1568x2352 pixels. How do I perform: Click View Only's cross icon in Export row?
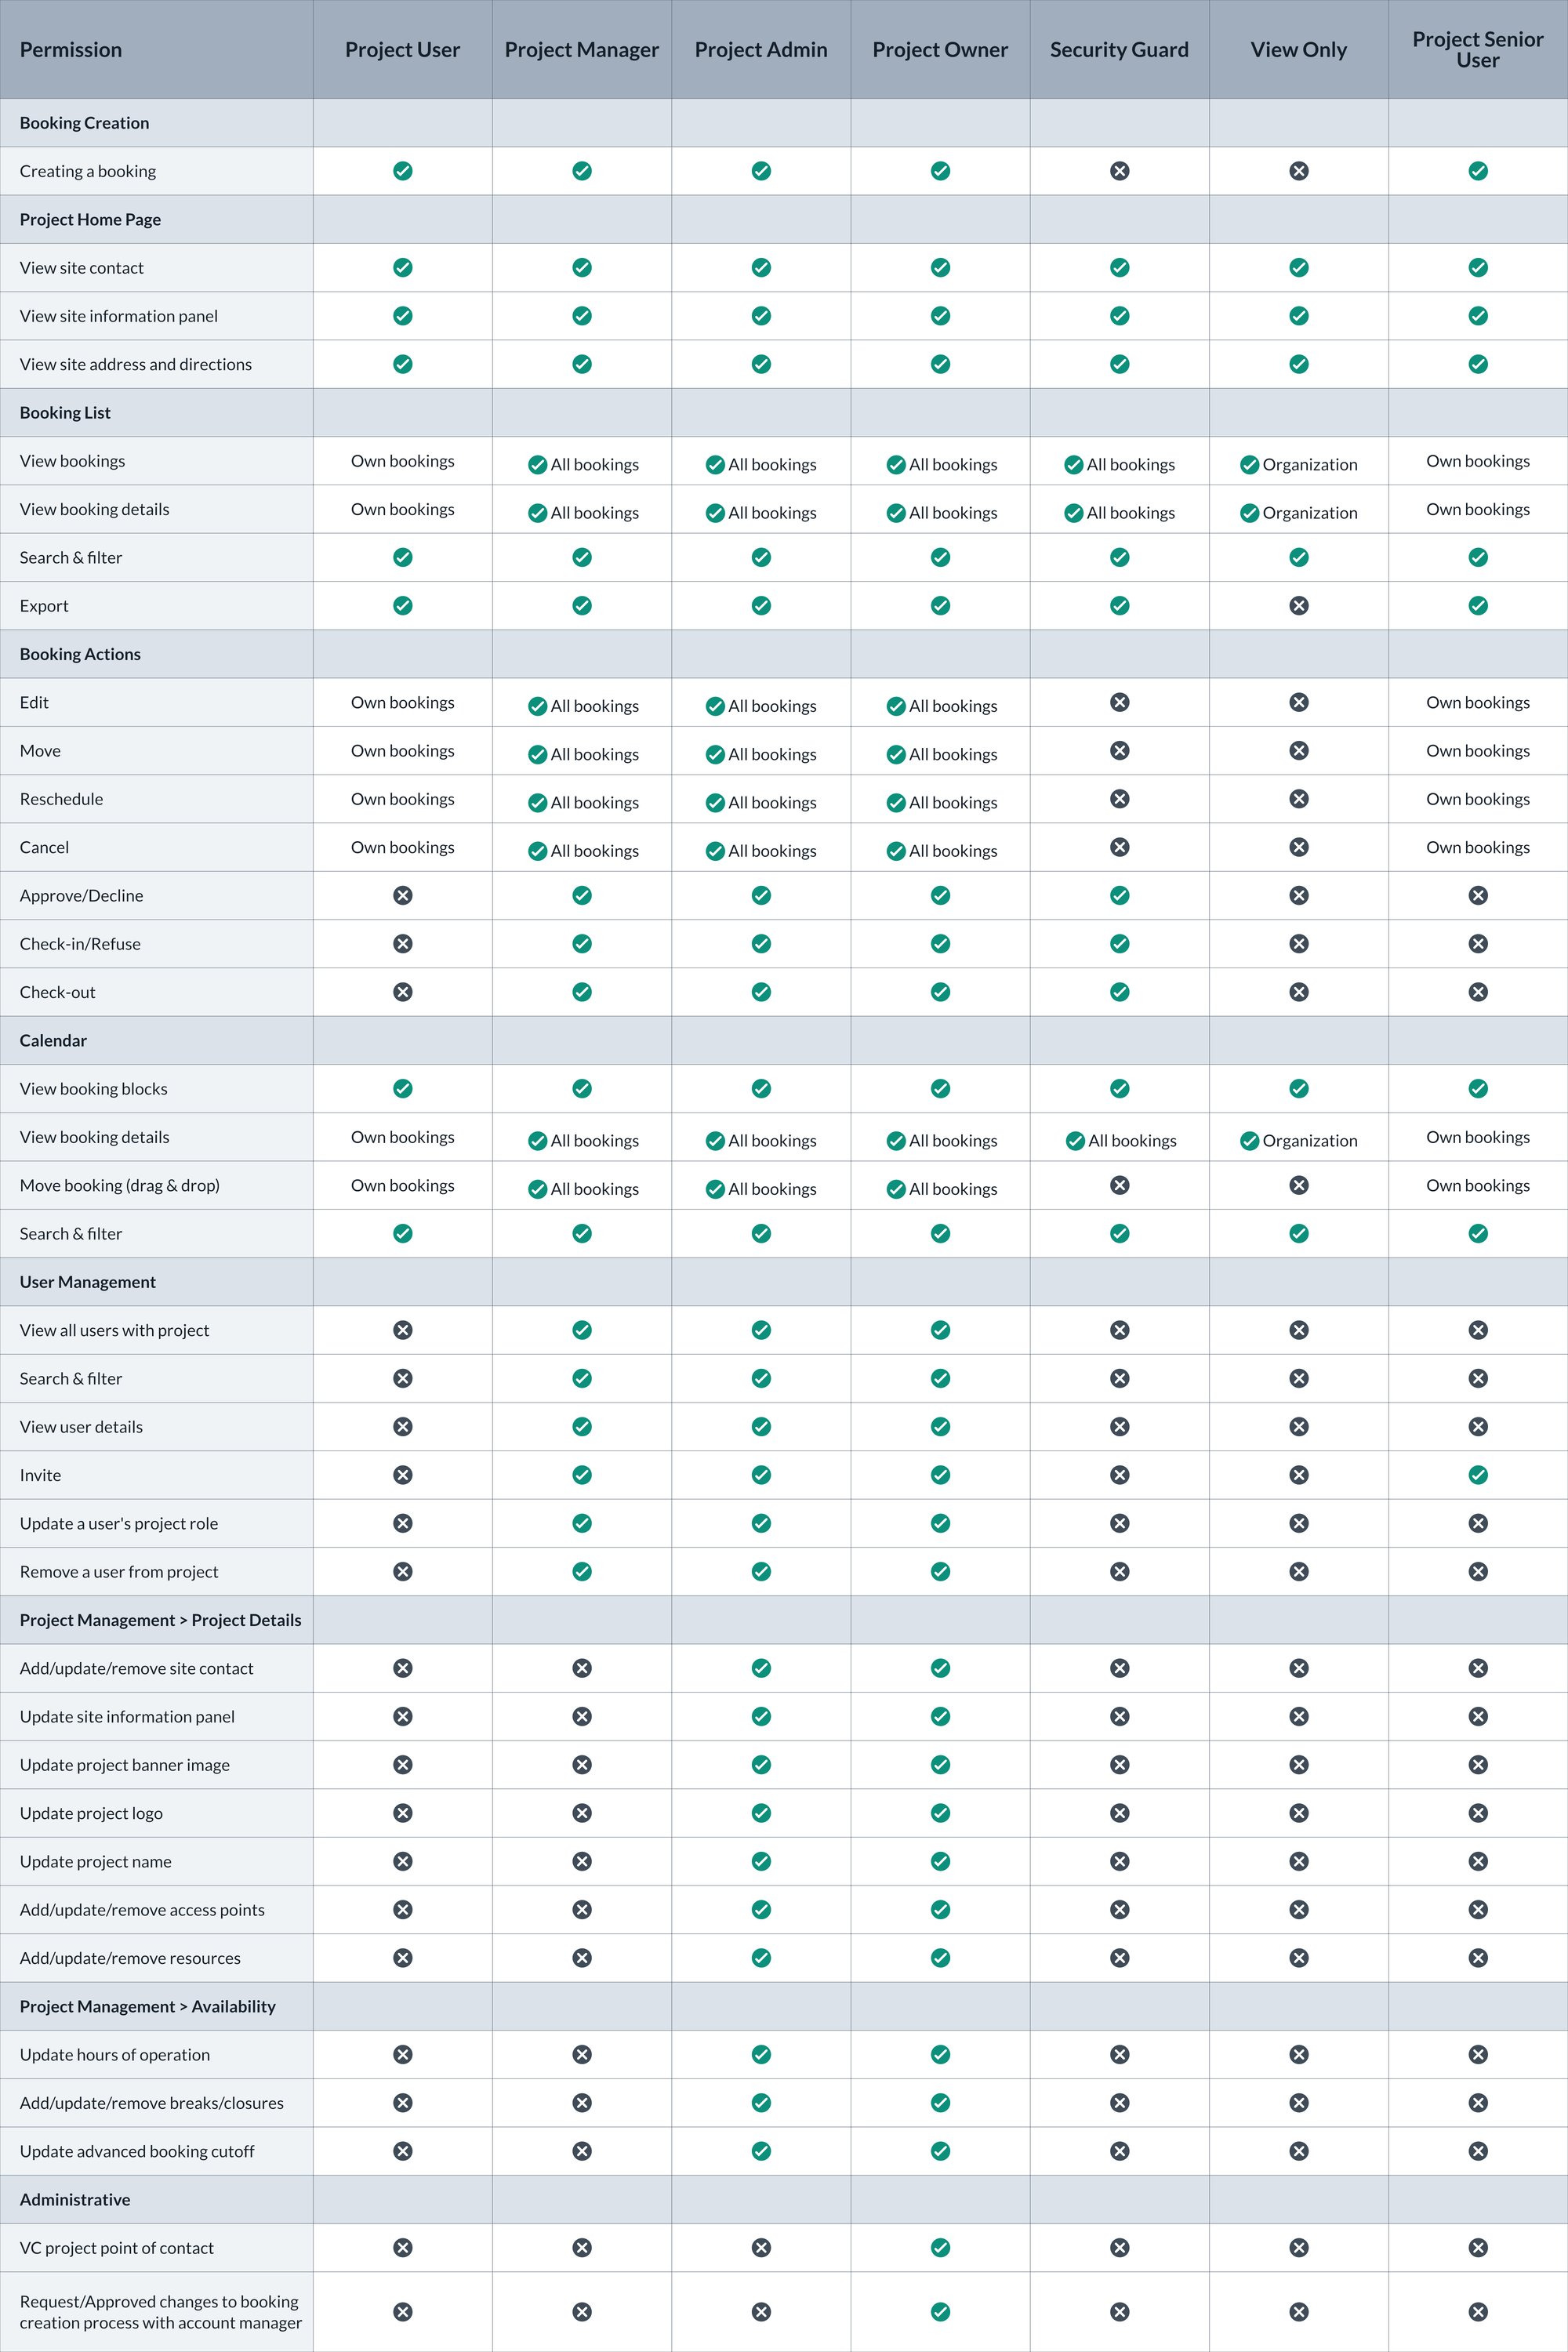click(1298, 605)
